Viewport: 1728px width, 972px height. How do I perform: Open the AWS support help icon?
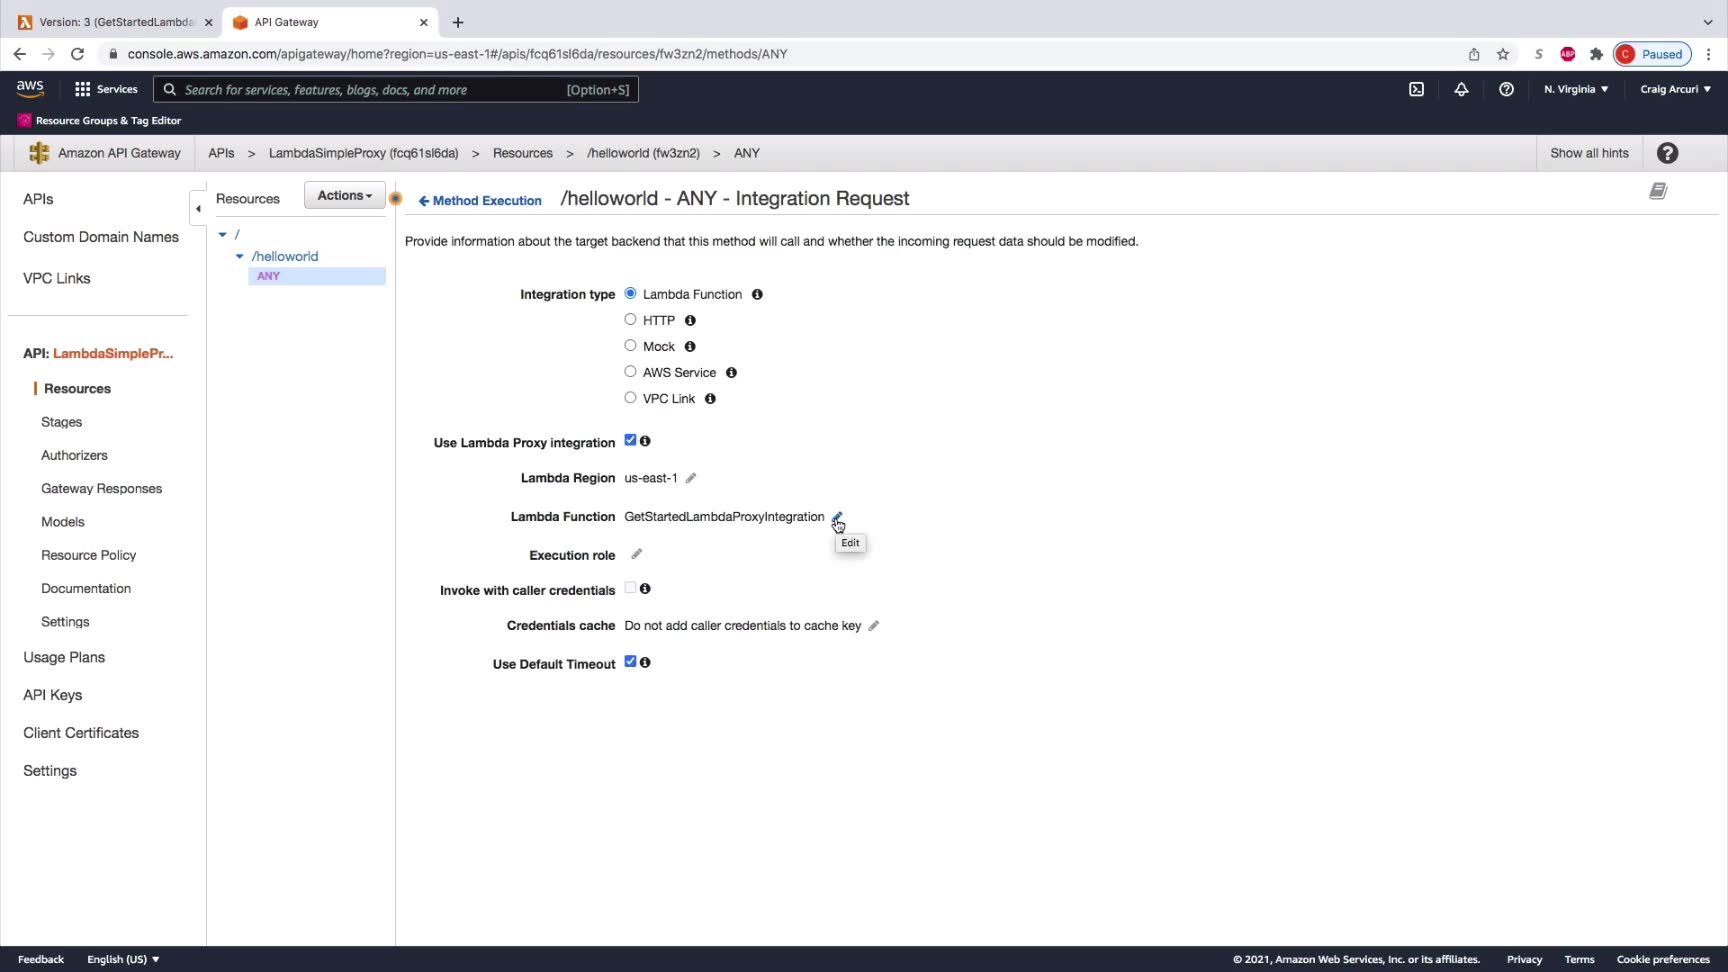(x=1506, y=89)
